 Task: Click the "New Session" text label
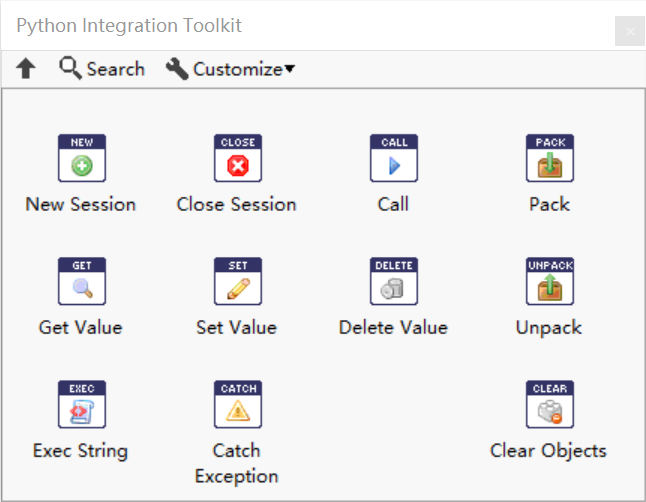pyautogui.click(x=81, y=204)
